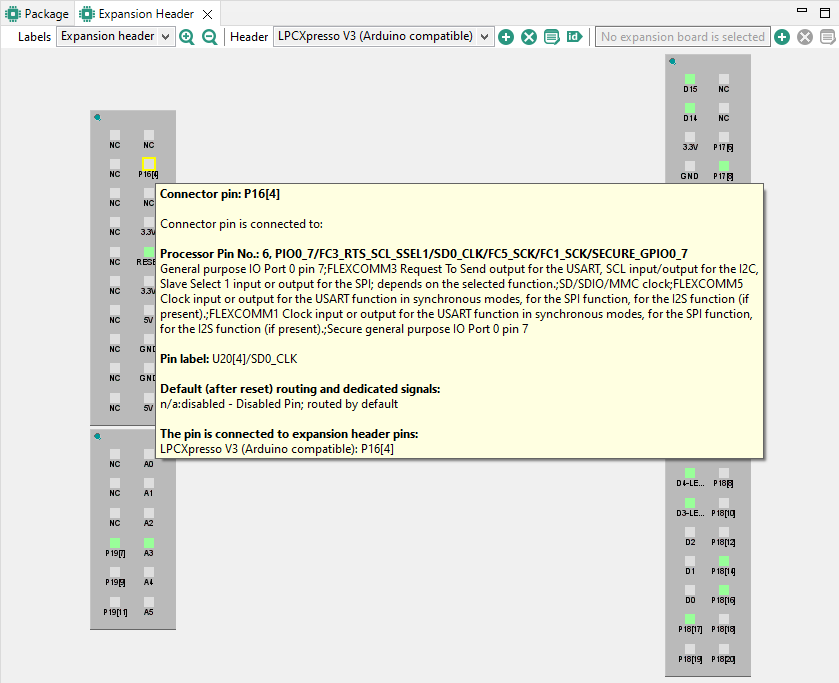
Task: Click the expansion board selection field
Action: point(682,37)
